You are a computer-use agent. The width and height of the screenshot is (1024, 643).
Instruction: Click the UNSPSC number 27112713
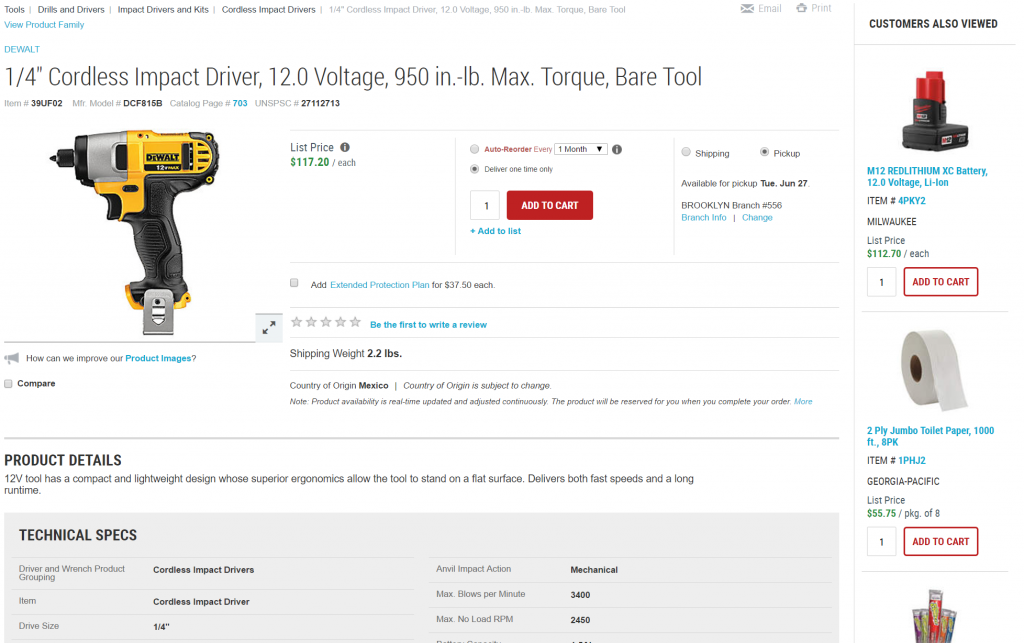pyautogui.click(x=321, y=103)
